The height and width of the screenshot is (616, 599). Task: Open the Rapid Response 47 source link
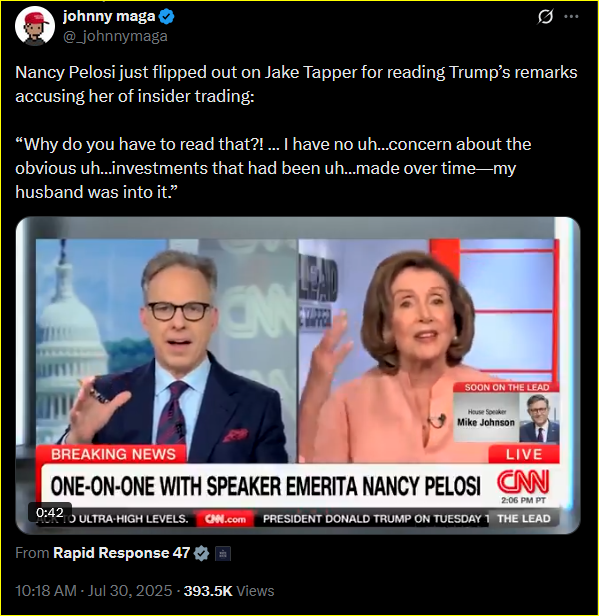pyautogui.click(x=121, y=553)
